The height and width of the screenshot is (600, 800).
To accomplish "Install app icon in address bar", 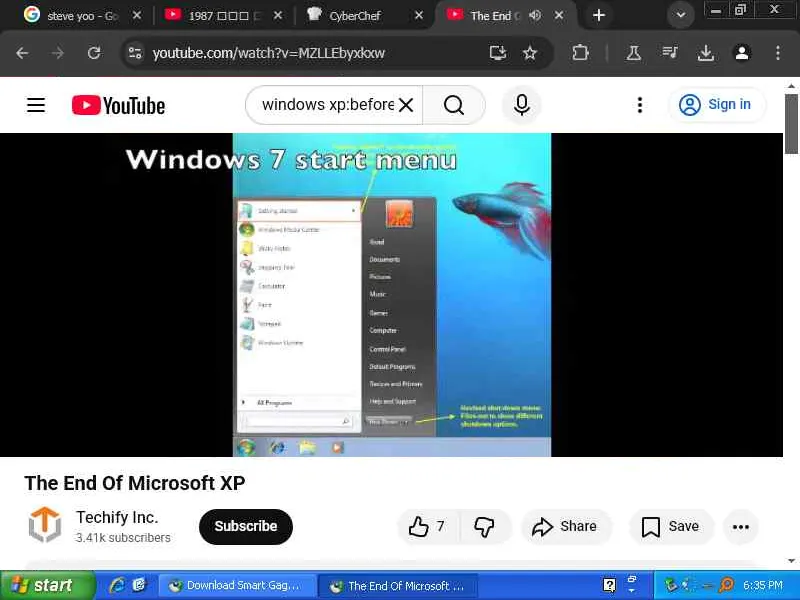I will click(497, 53).
